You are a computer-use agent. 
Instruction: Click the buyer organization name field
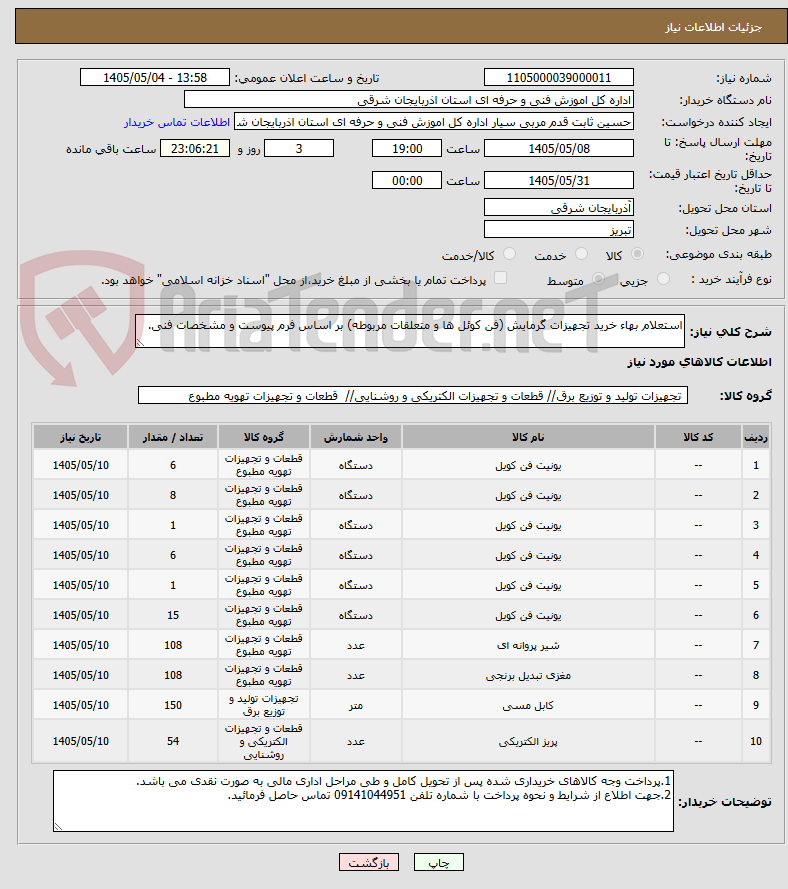(409, 100)
